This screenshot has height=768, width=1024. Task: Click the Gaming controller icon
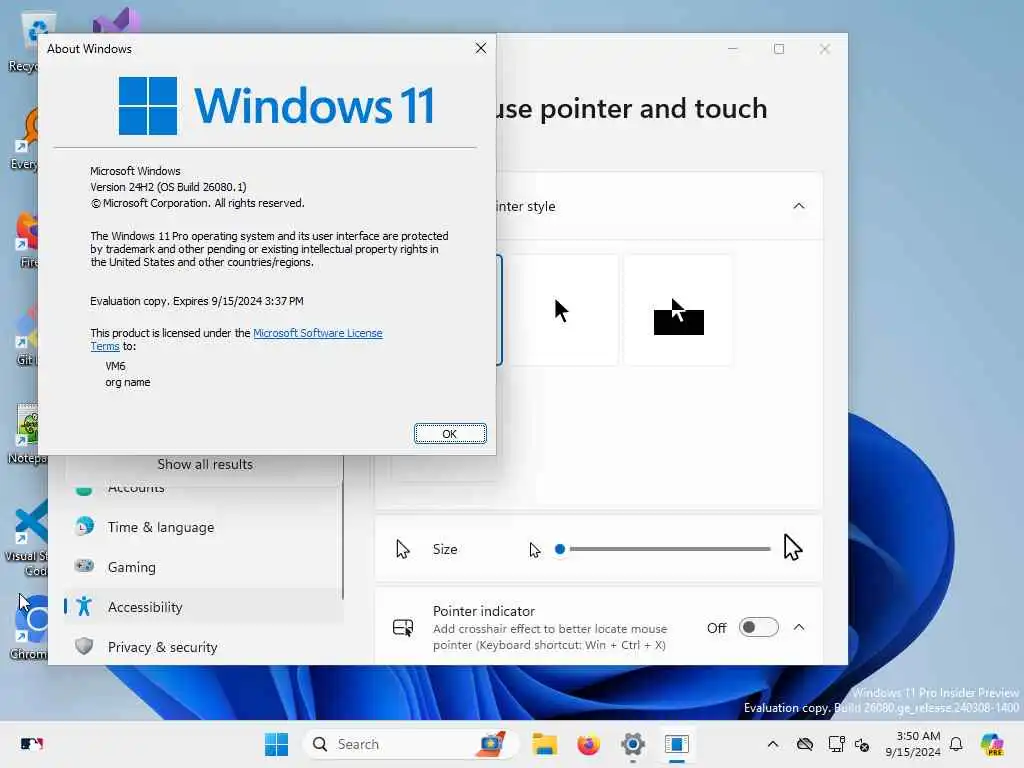coord(84,566)
